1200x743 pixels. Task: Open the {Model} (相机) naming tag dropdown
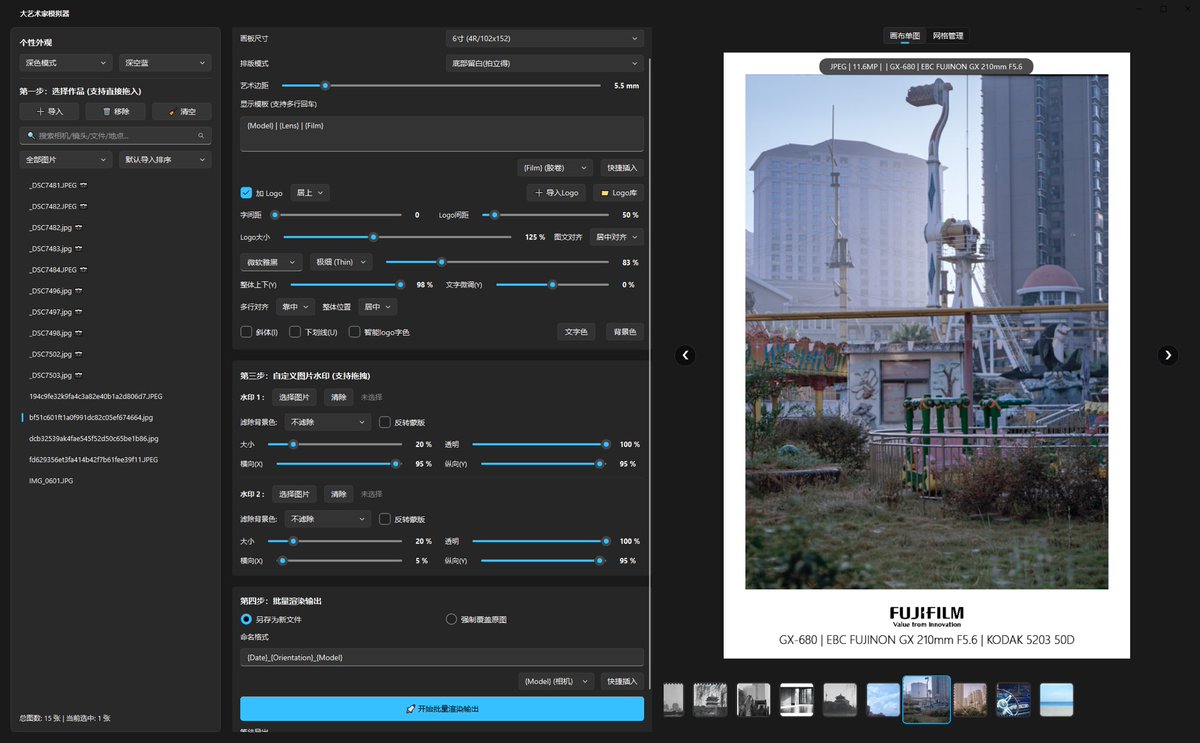555,681
